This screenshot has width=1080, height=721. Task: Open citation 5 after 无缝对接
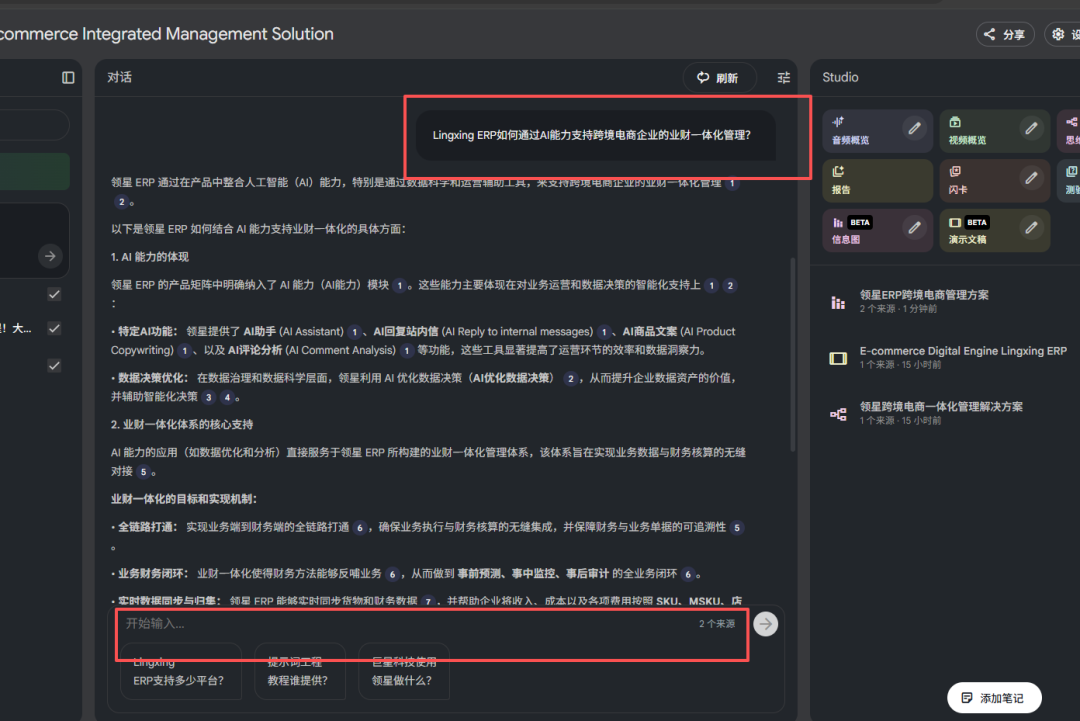(143, 472)
